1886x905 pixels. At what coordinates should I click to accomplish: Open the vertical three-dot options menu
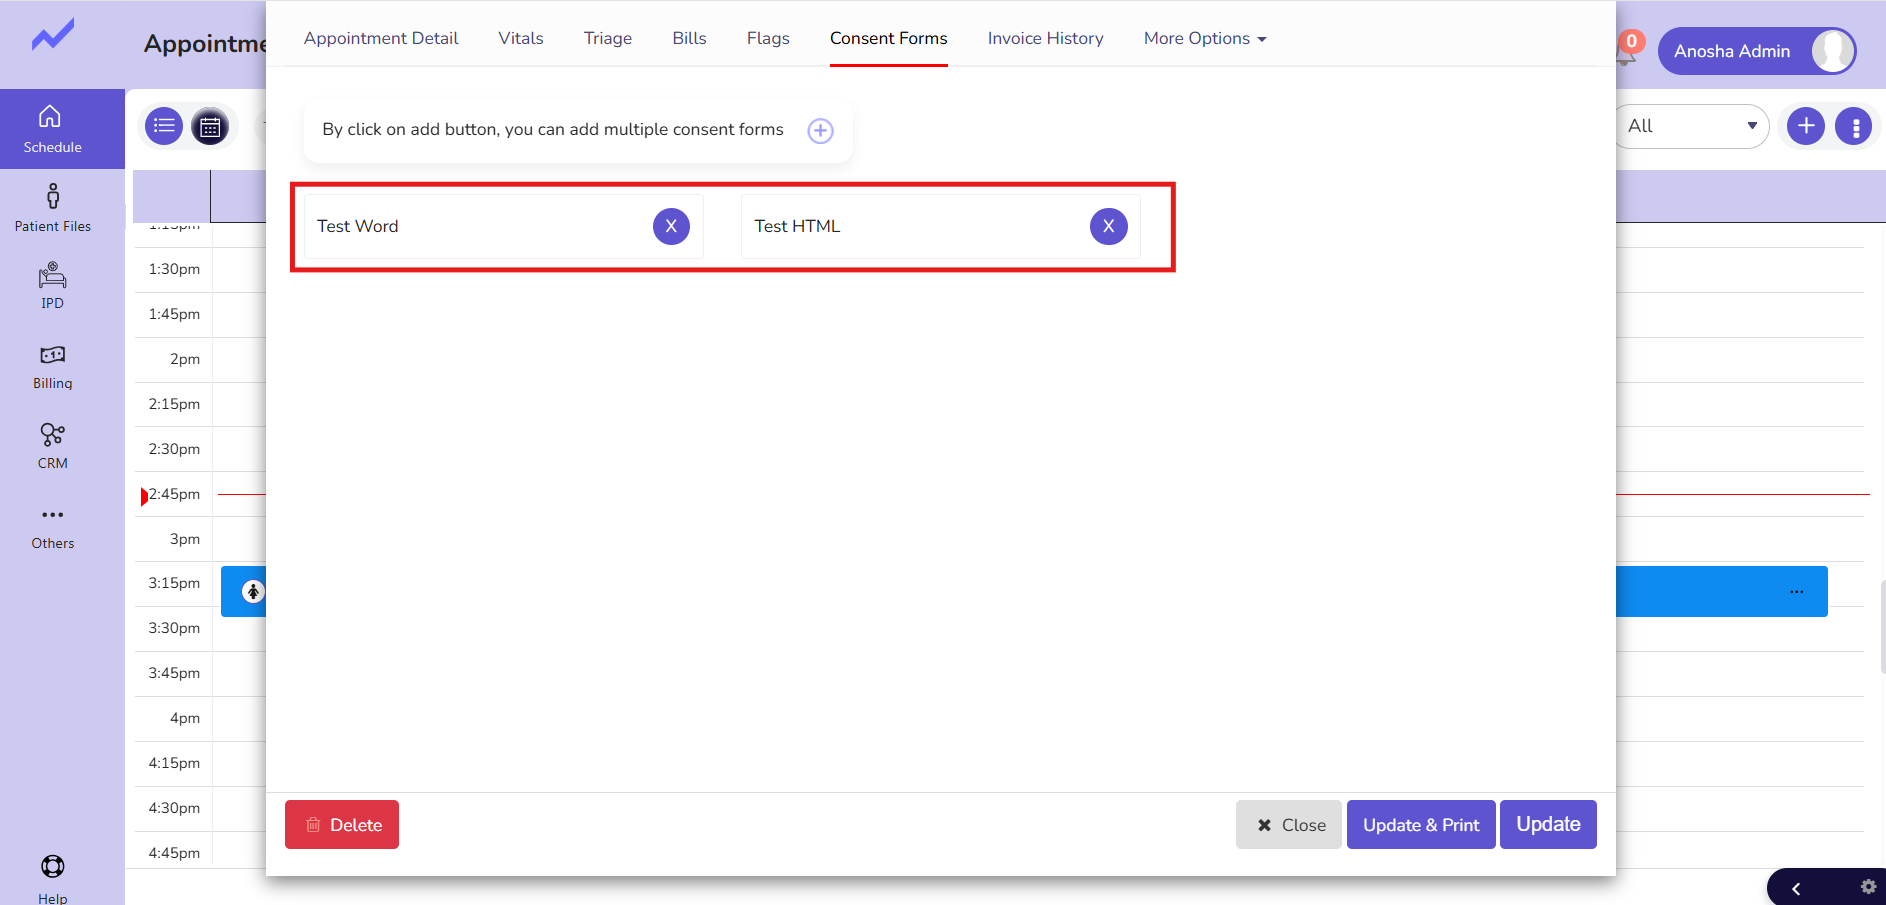tap(1855, 127)
